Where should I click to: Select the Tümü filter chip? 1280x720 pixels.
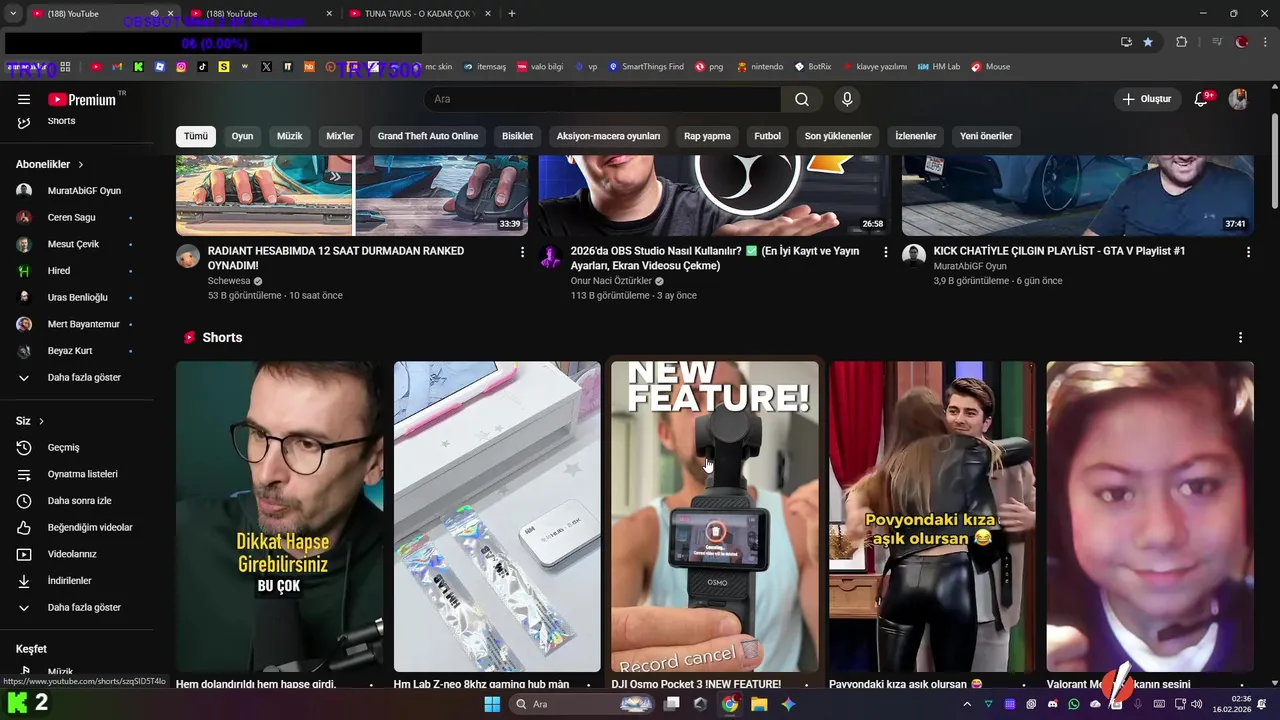pyautogui.click(x=196, y=136)
